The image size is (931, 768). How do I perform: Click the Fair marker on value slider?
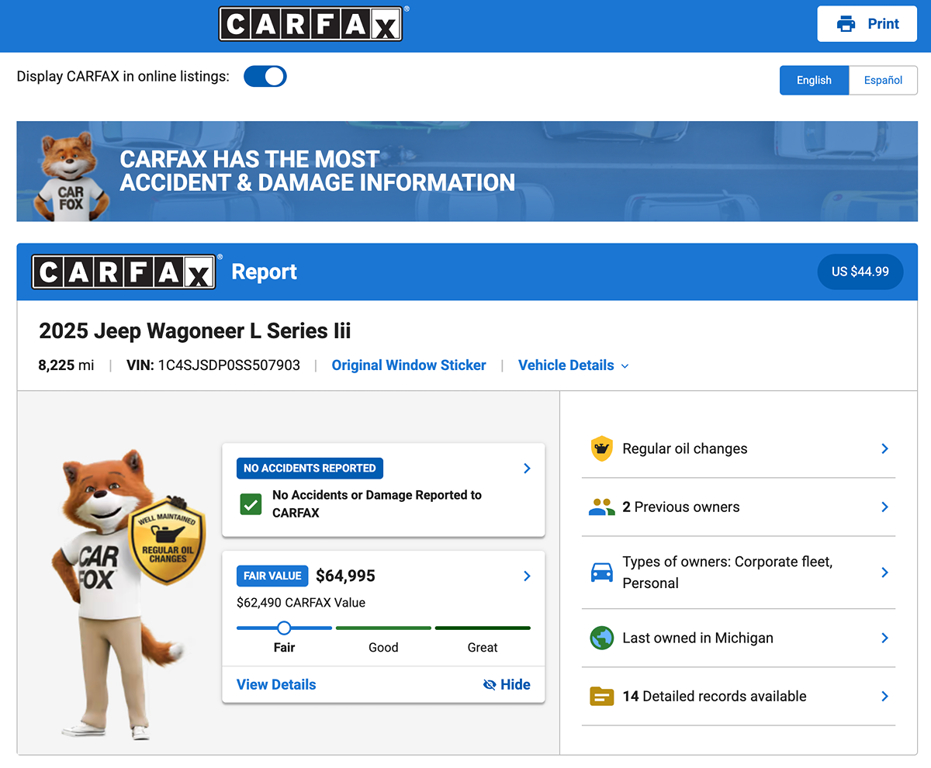tap(284, 628)
